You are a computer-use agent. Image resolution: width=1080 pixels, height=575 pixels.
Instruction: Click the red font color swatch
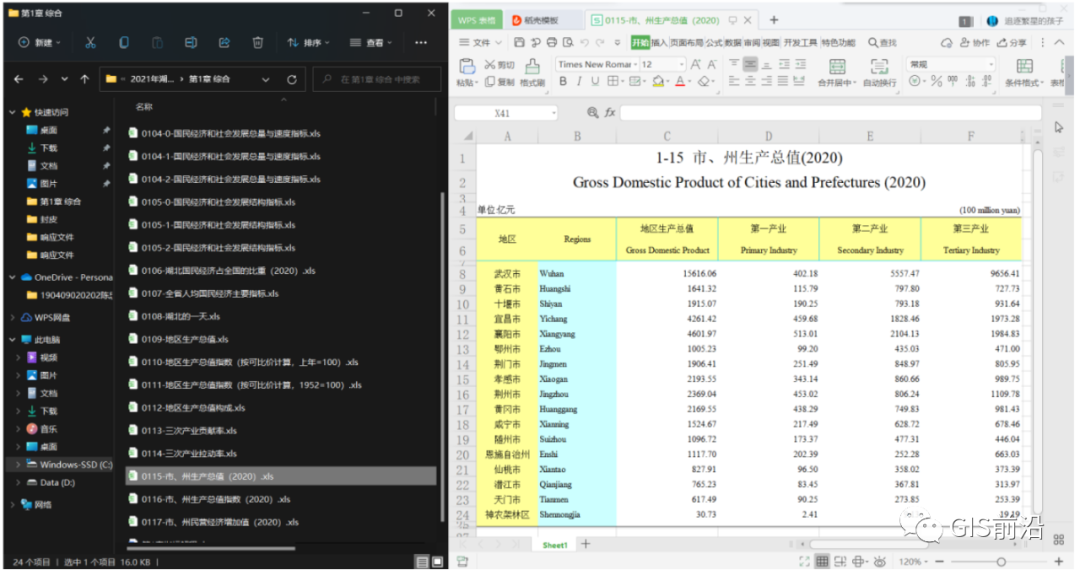(680, 81)
